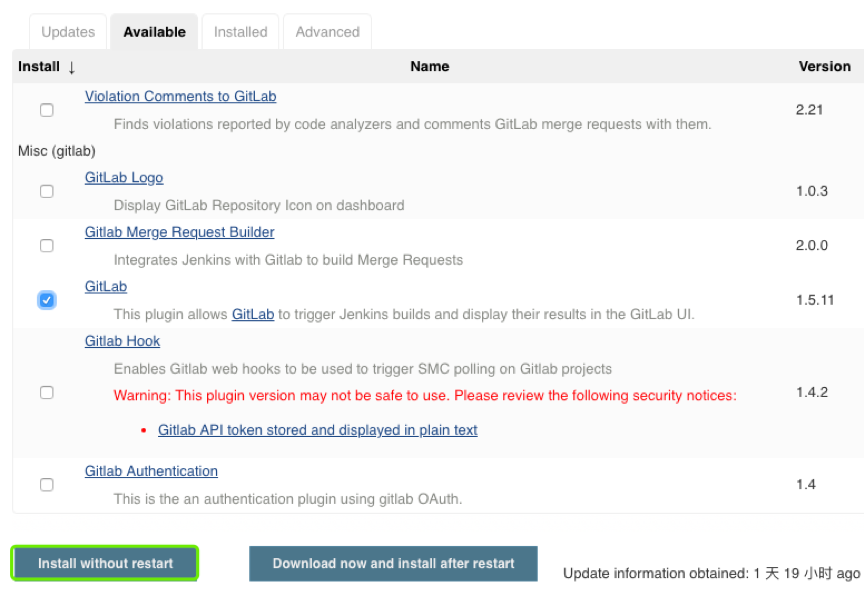Open the Violation Comments to GitLab link
The width and height of the screenshot is (864, 595).
(180, 97)
